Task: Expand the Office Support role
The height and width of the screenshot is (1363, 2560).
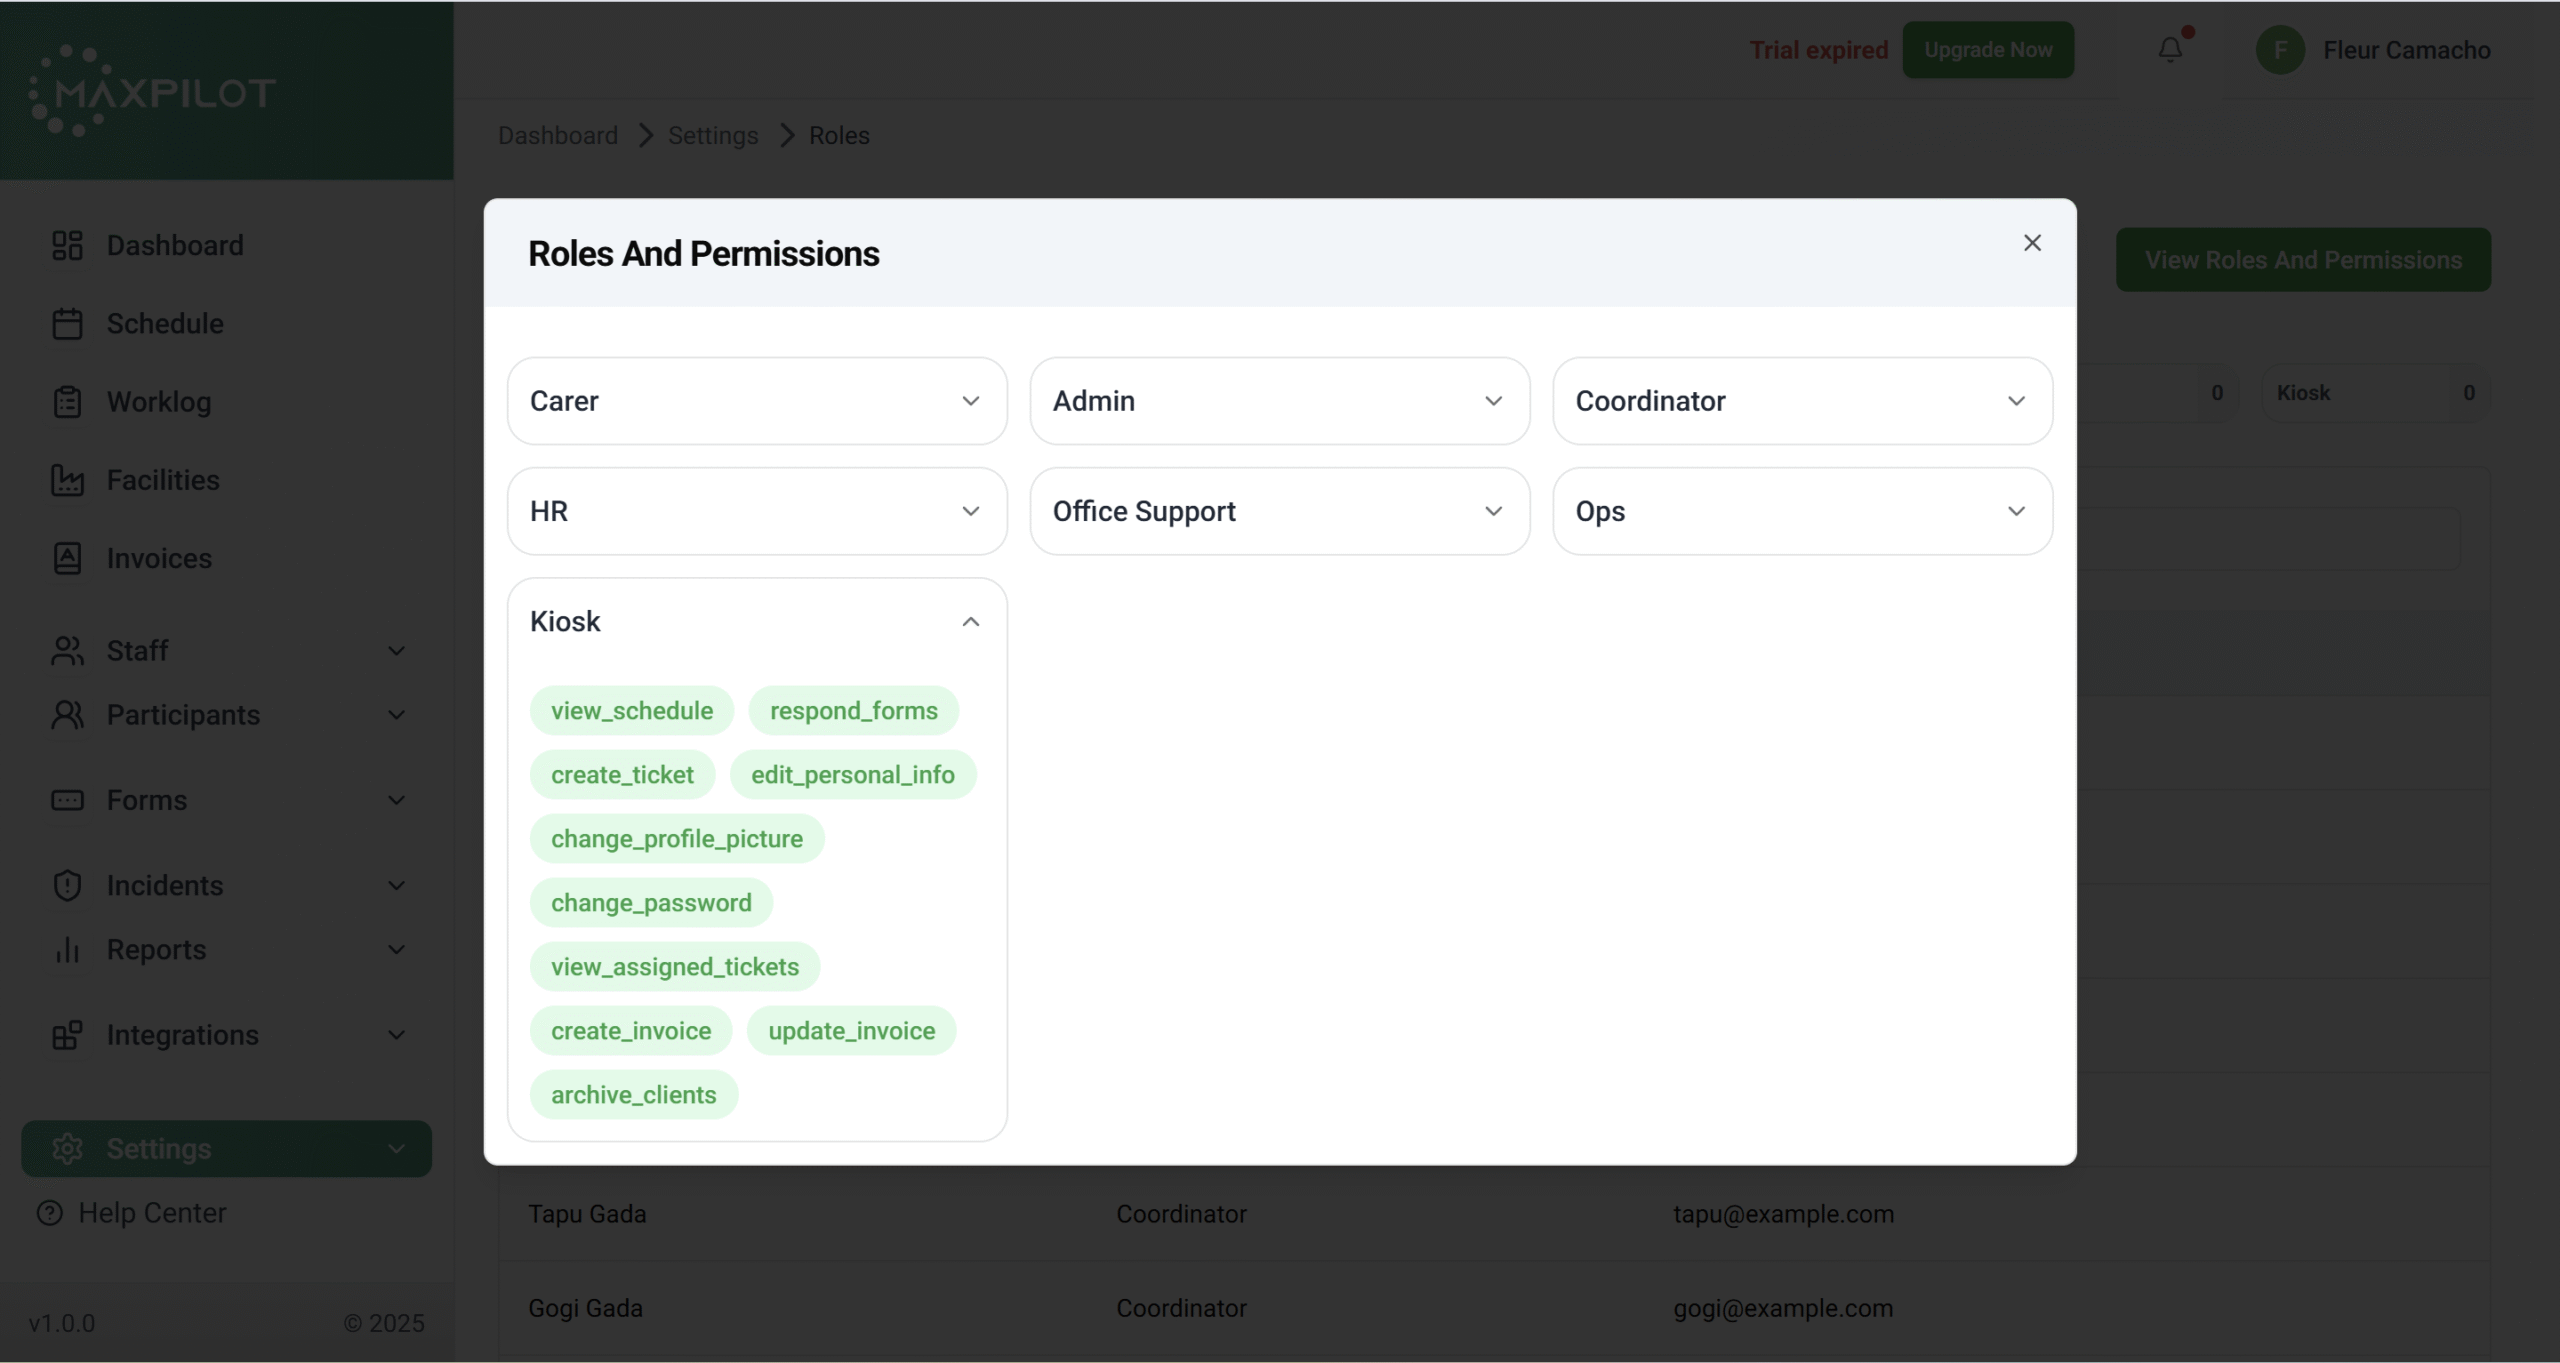Action: pos(1279,511)
